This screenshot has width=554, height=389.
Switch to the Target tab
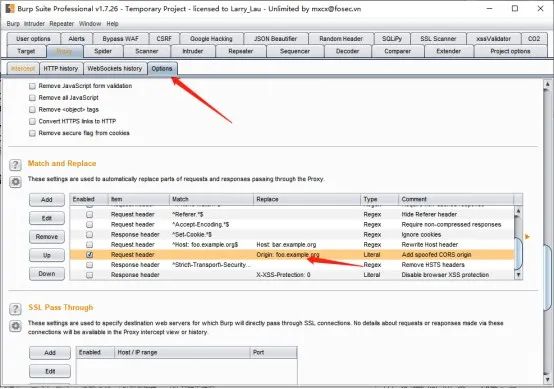point(26,51)
